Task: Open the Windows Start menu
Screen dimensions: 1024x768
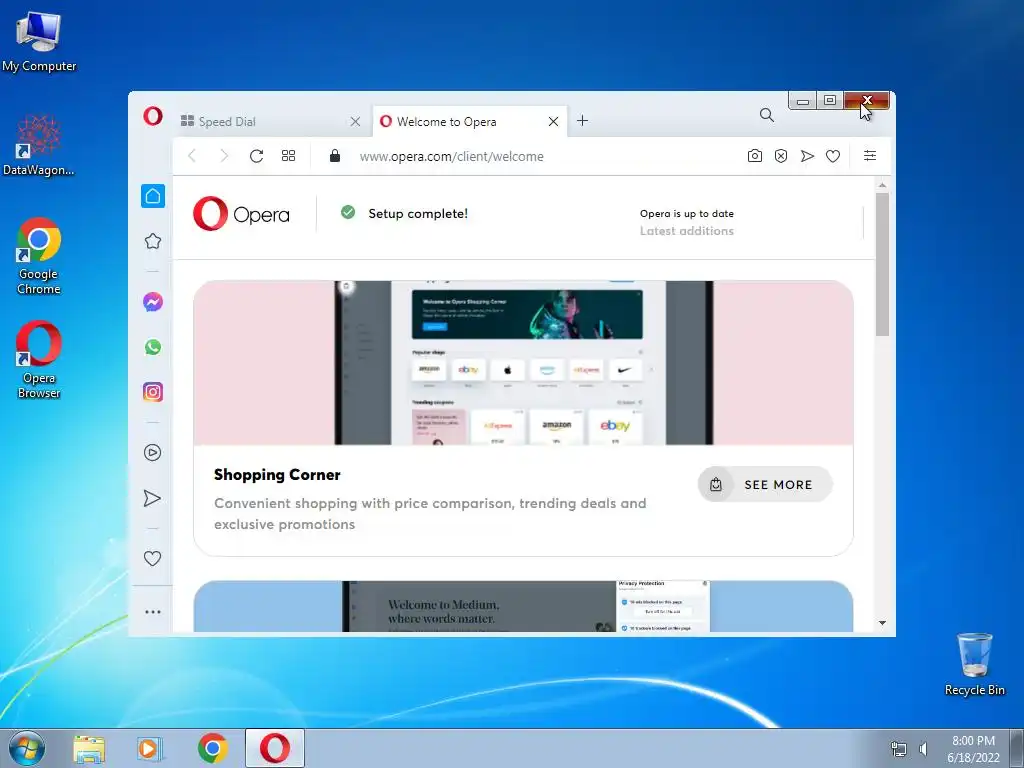Action: [x=27, y=748]
